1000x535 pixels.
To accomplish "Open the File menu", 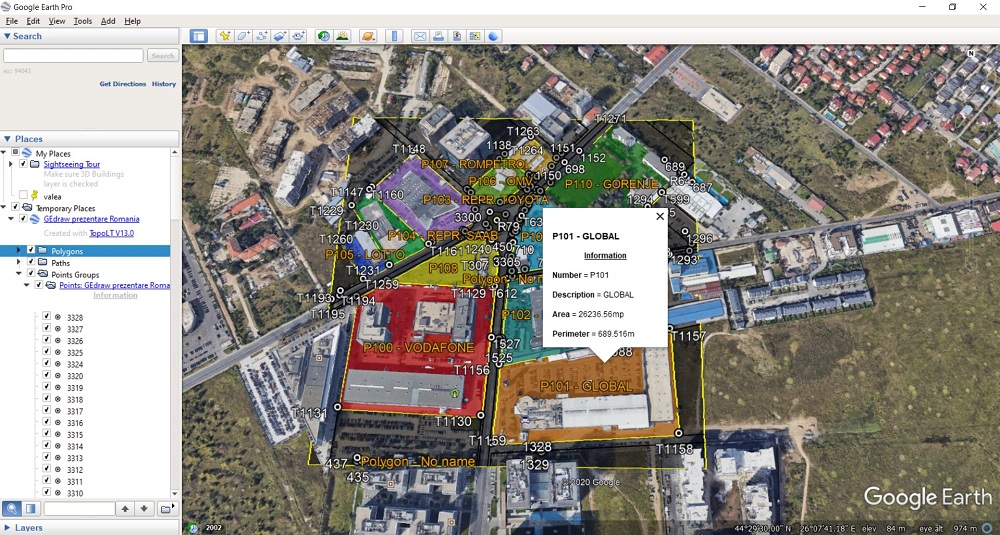I will pyautogui.click(x=11, y=21).
